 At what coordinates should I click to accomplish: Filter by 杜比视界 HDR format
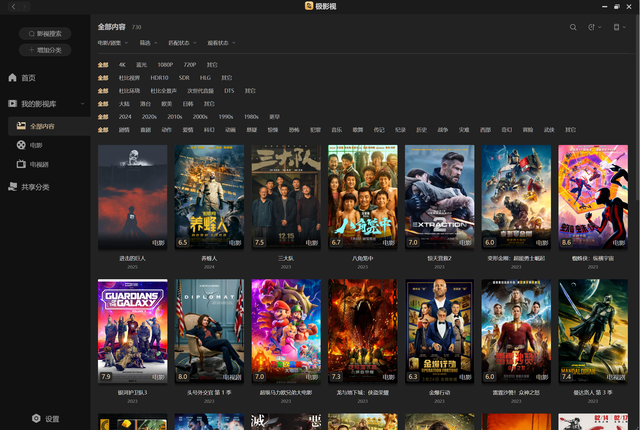[x=129, y=78]
